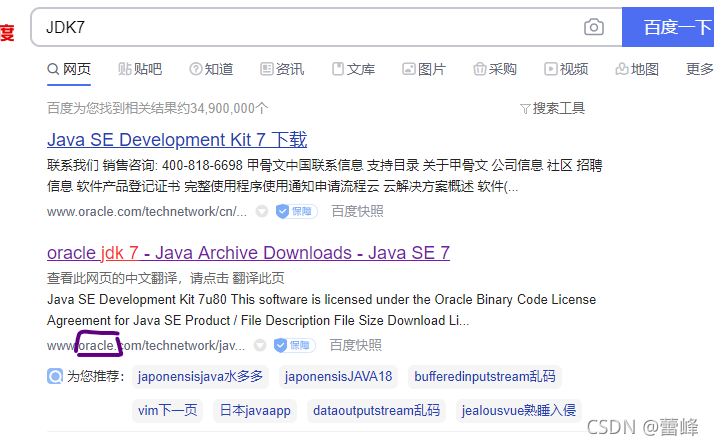This screenshot has width=714, height=445.
Task: Open 百度快照 for second result
Action: [x=356, y=345]
